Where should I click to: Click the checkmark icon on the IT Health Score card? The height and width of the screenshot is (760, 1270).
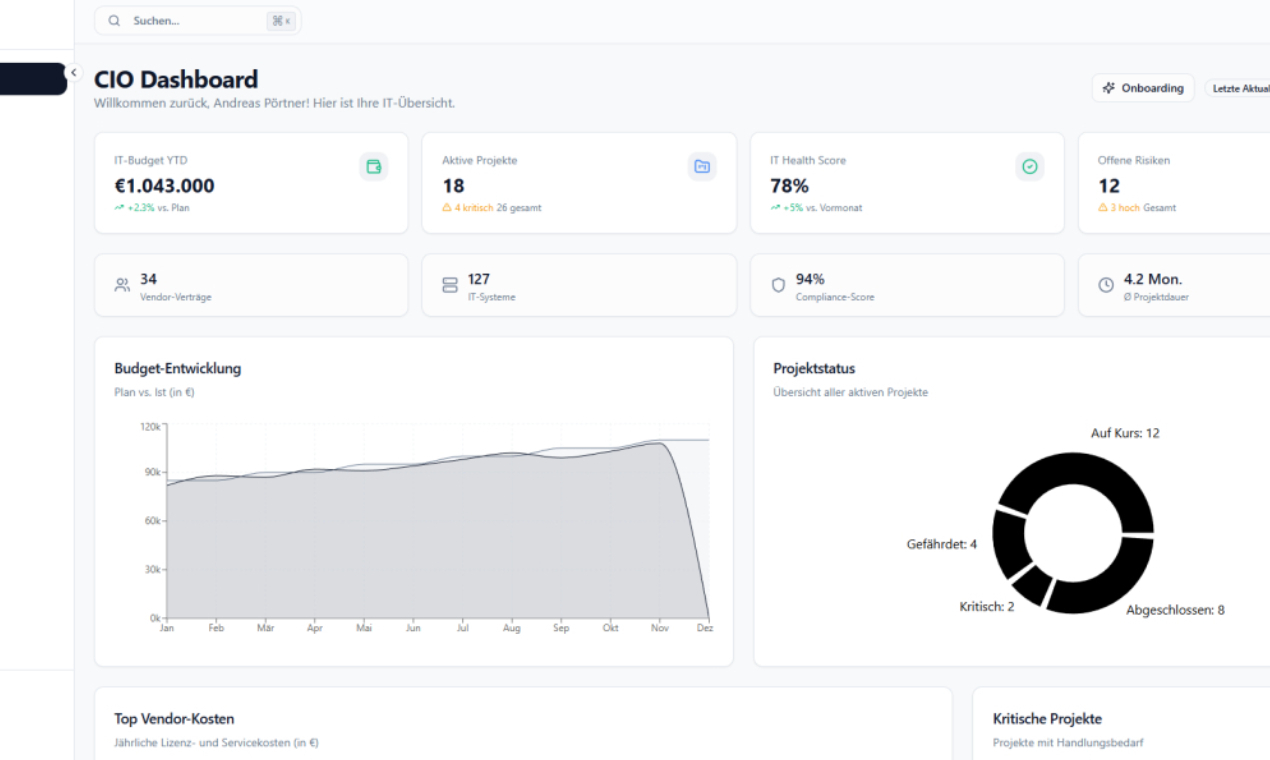pos(1030,166)
